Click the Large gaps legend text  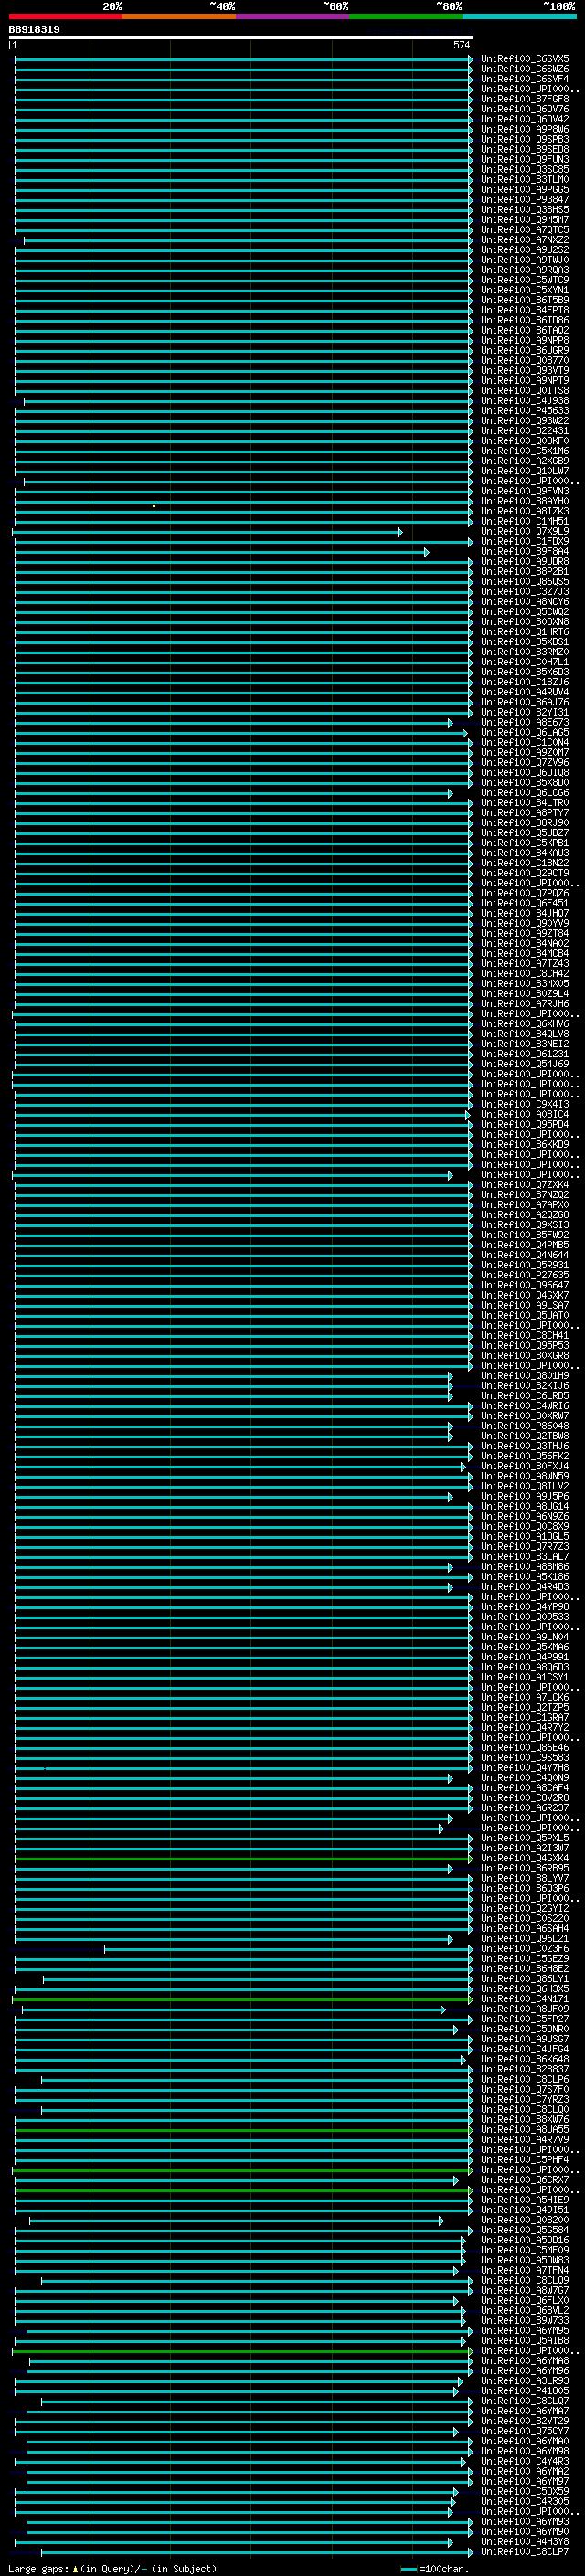[x=112, y=2569]
